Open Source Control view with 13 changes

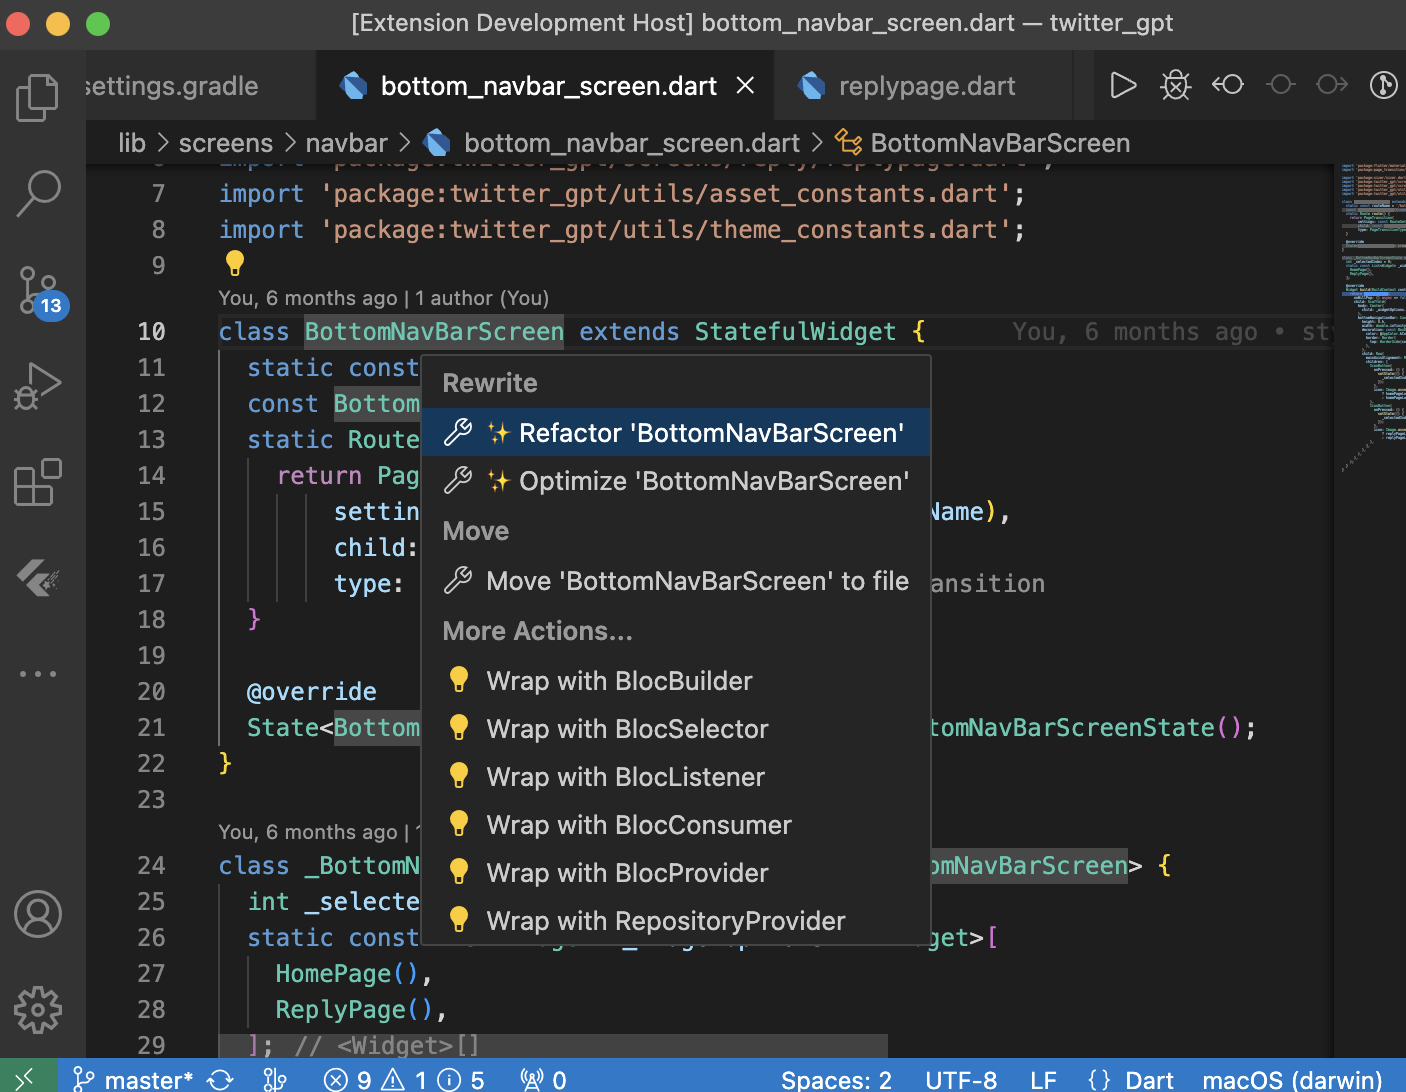point(42,292)
